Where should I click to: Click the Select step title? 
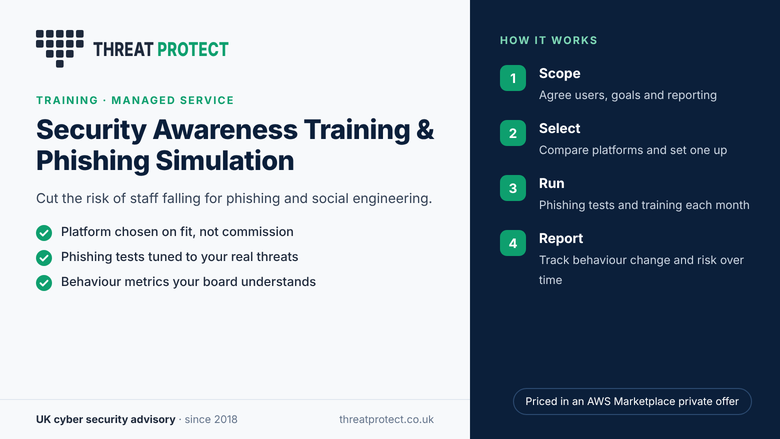(560, 128)
